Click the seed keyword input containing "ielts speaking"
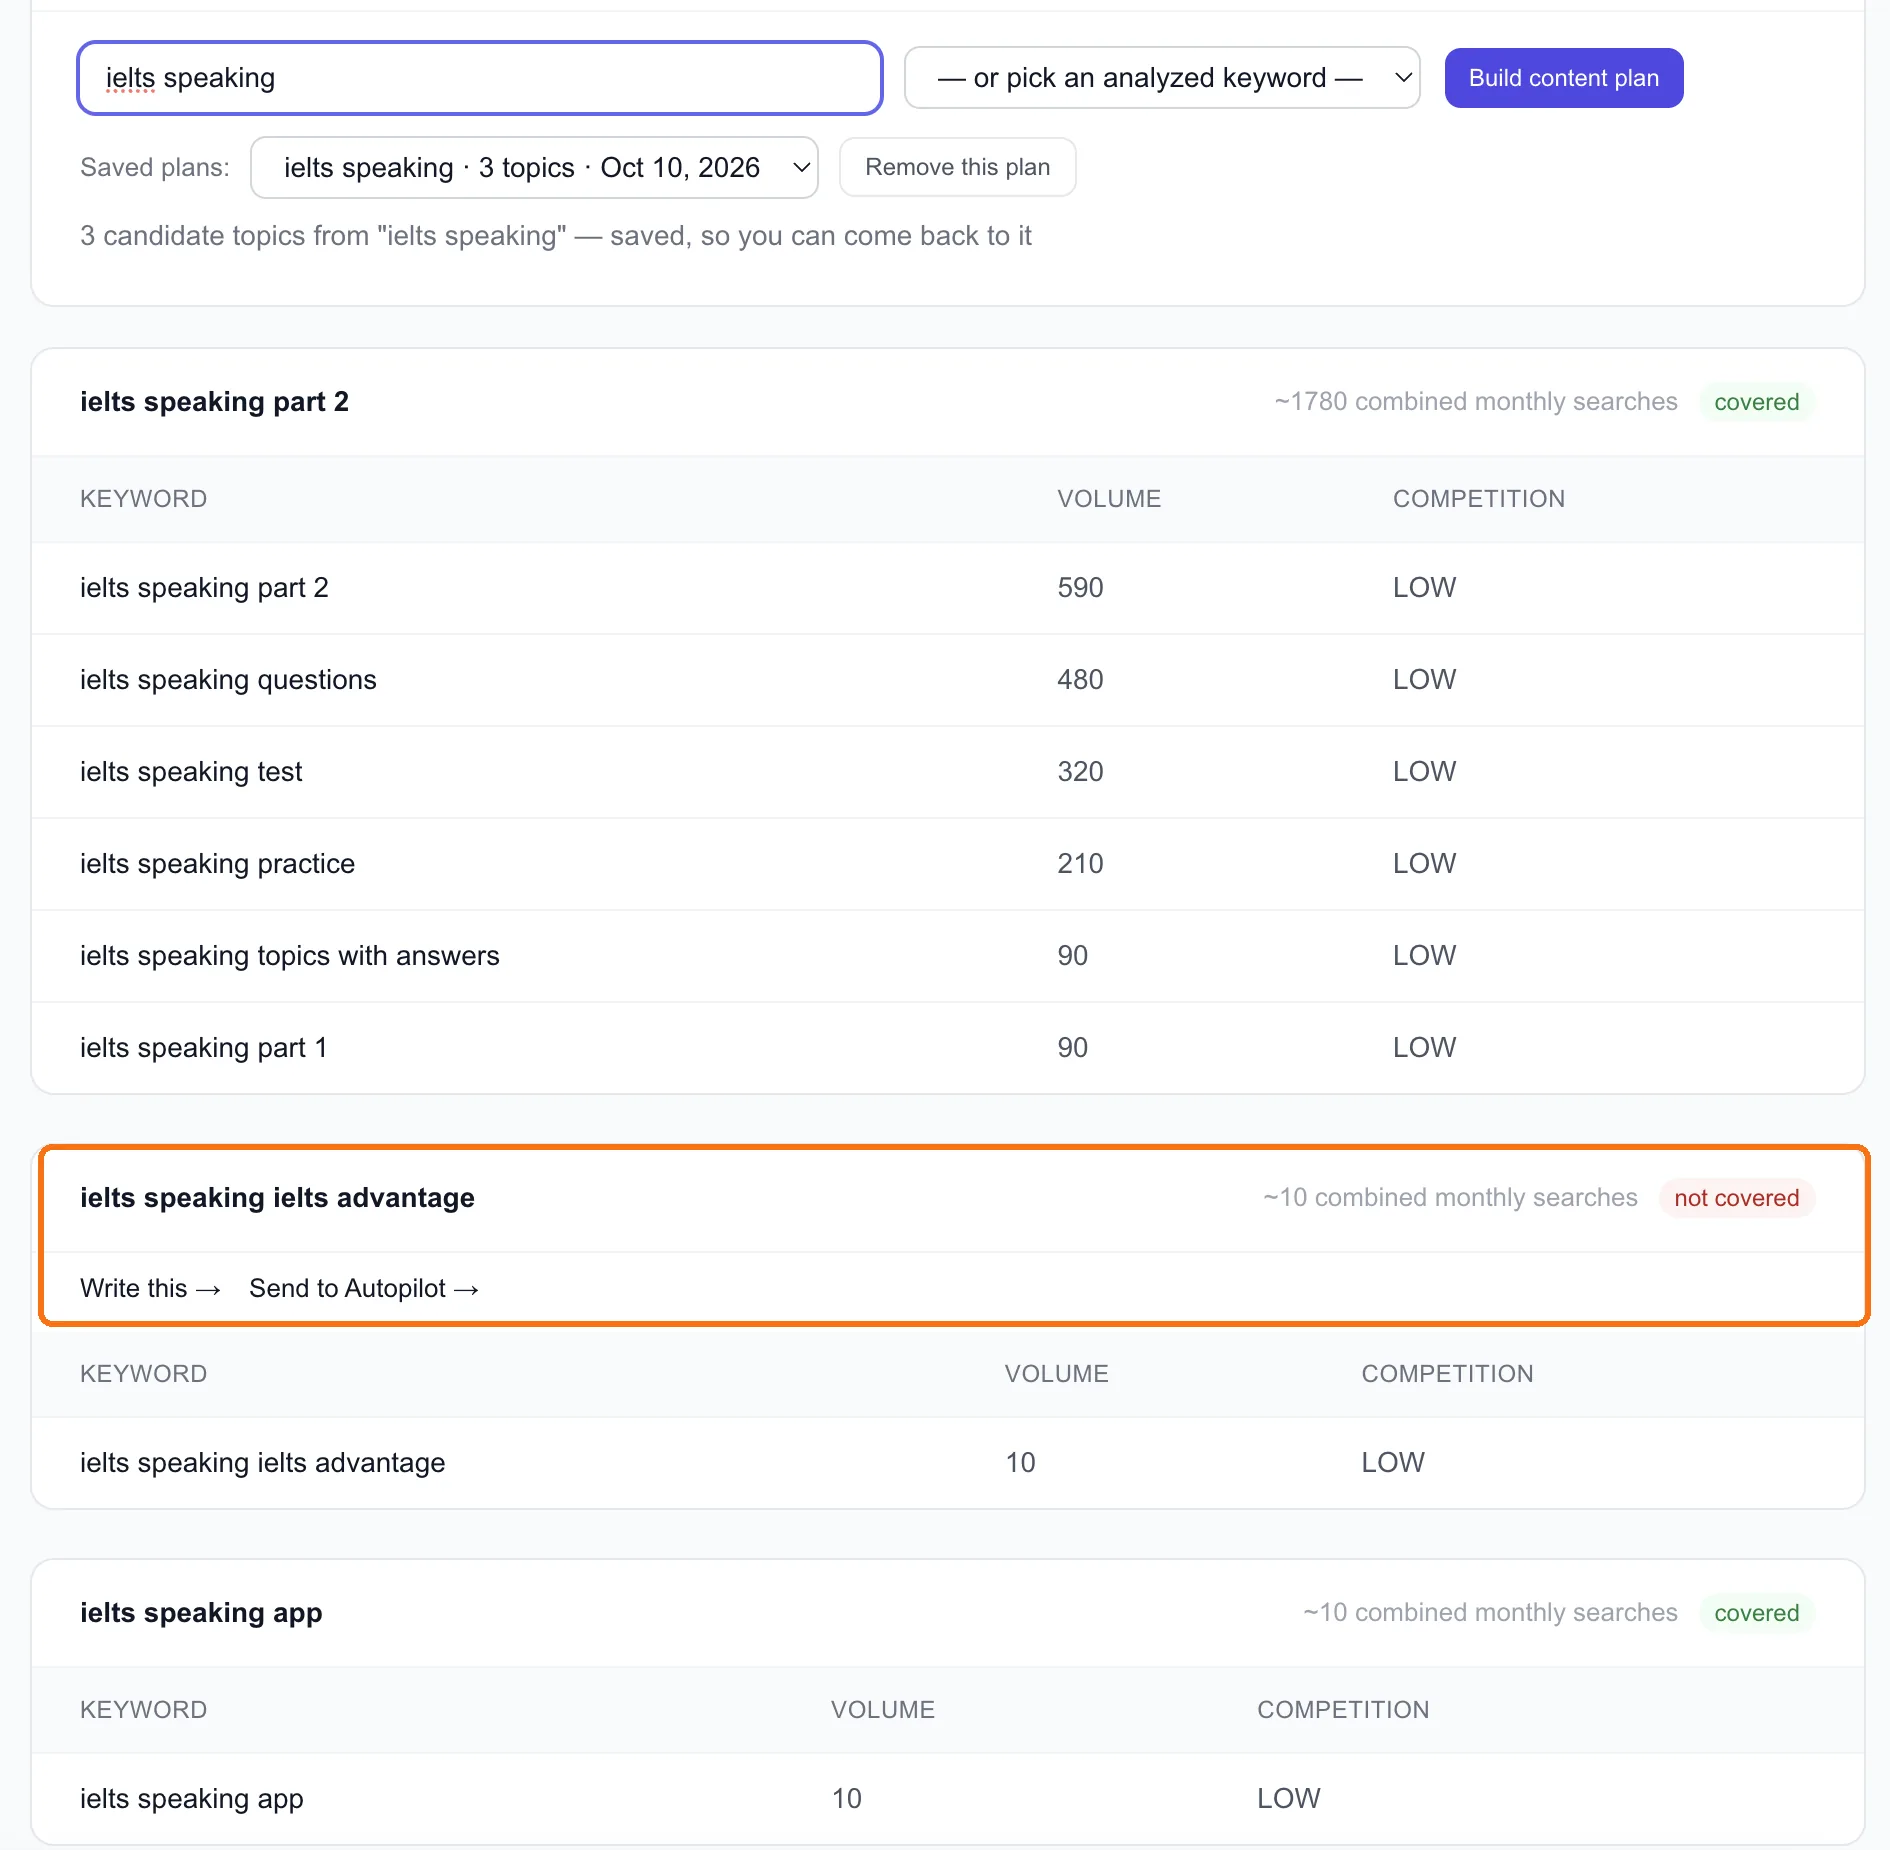Screen dimensions: 1890x1850 pyautogui.click(x=480, y=78)
